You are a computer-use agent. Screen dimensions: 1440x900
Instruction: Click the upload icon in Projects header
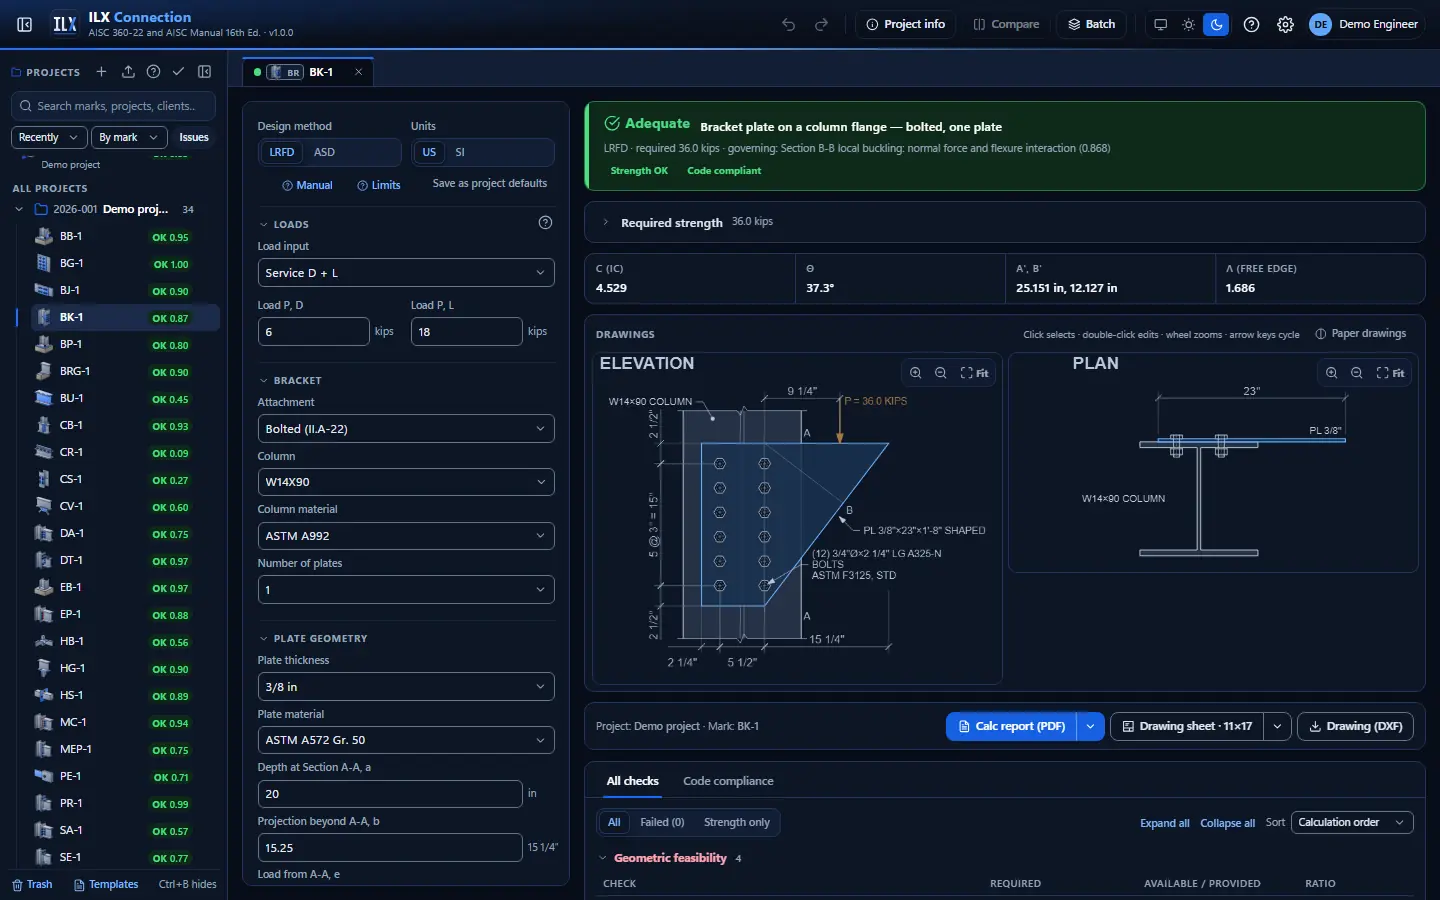[128, 72]
